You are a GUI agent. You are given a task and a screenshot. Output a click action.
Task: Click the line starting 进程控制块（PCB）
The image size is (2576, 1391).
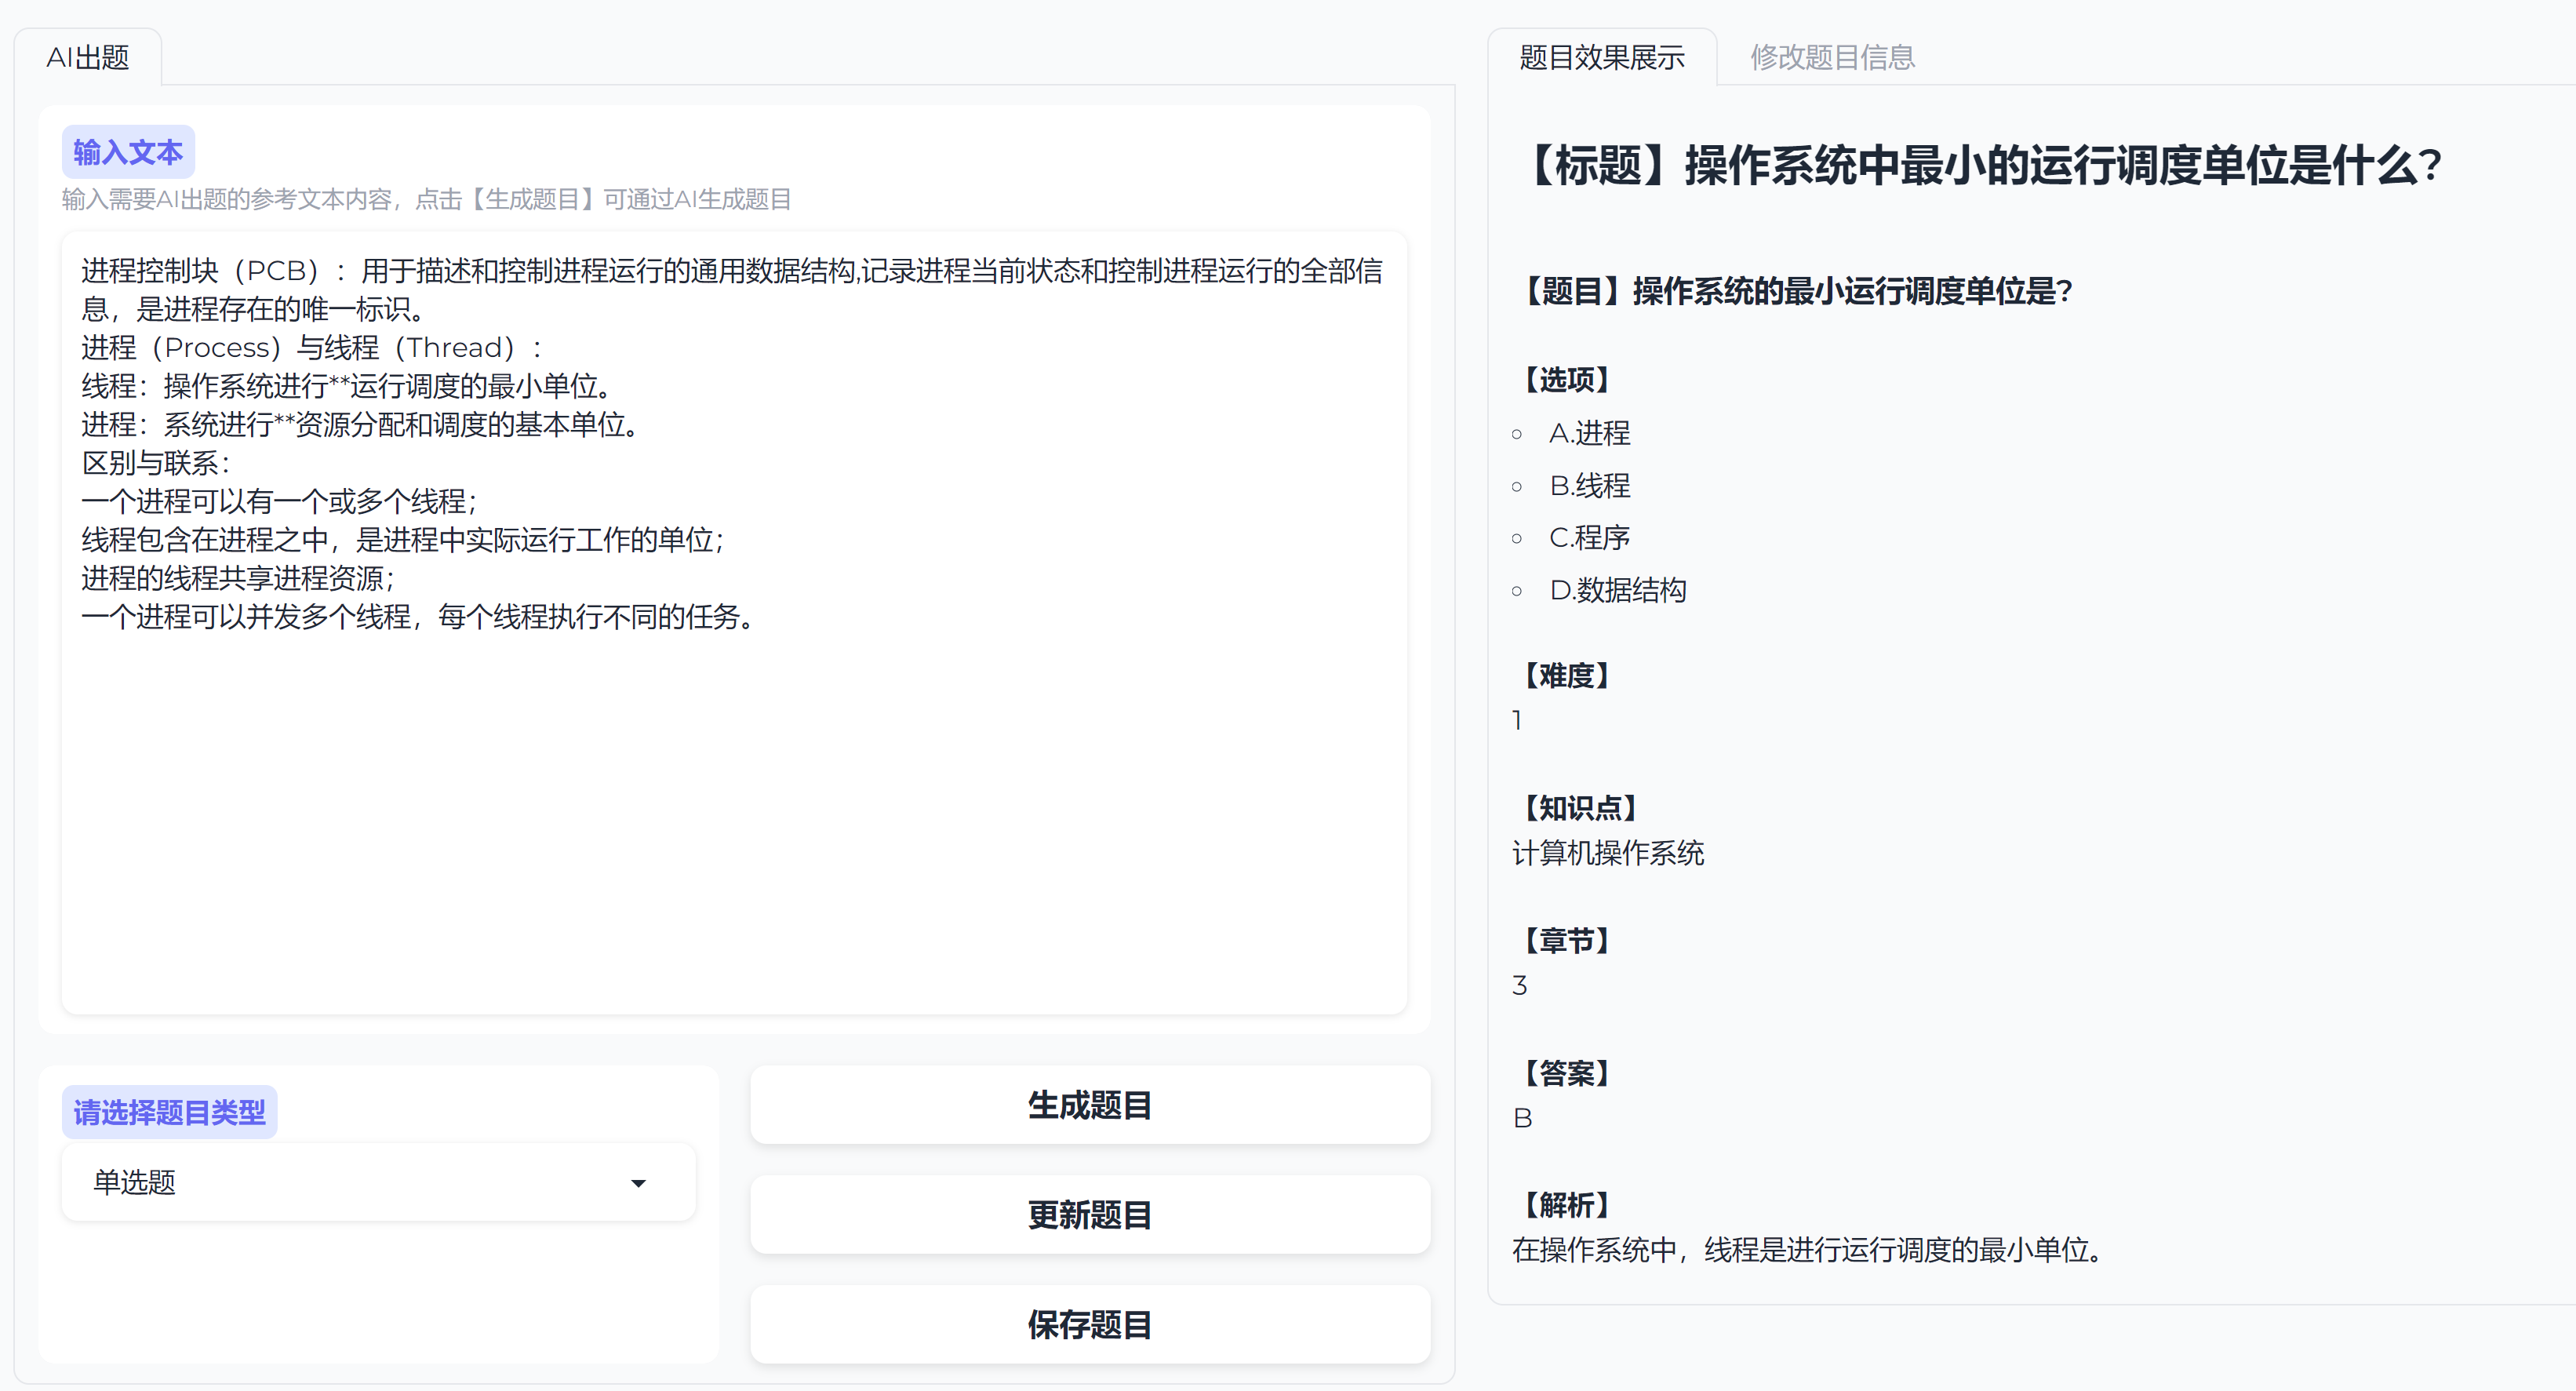(732, 290)
